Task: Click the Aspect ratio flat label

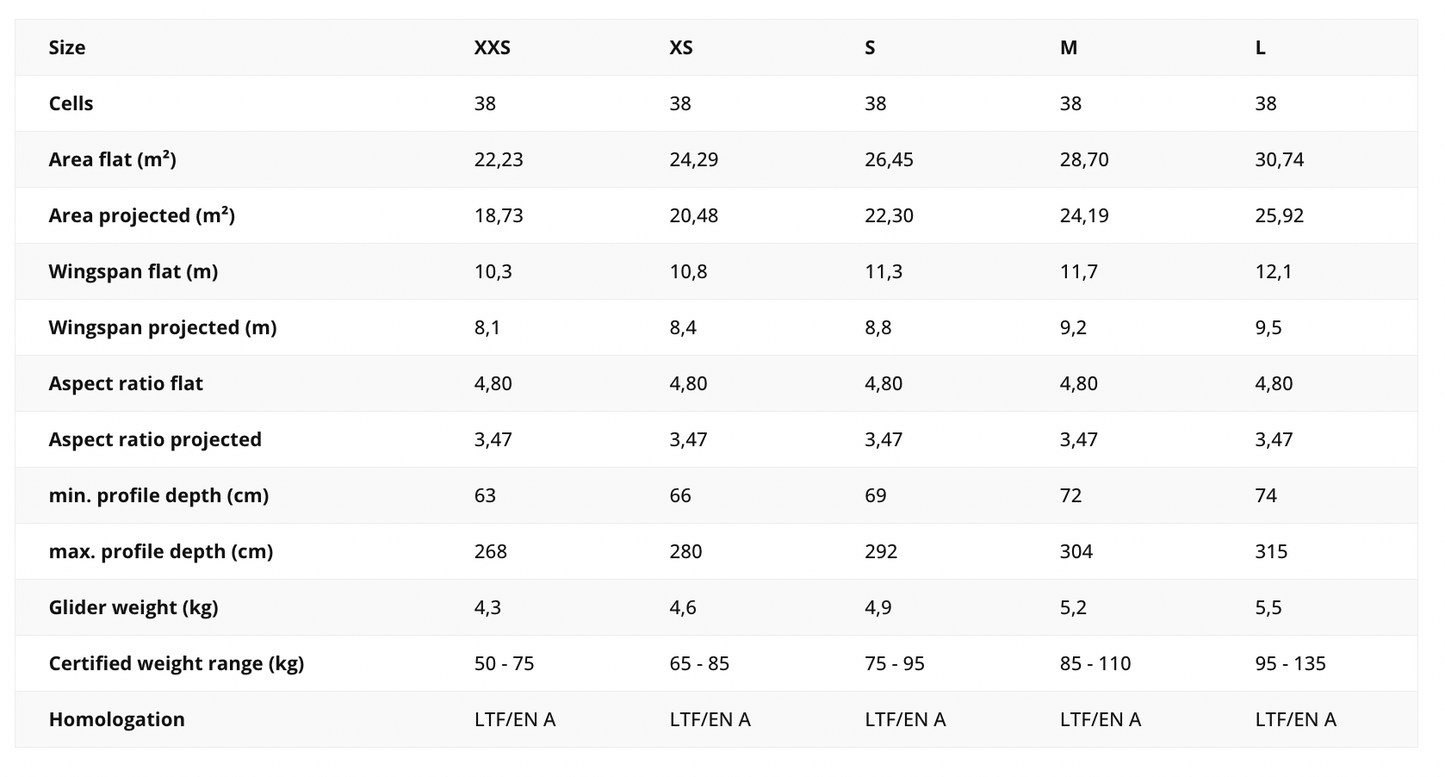Action: coord(126,384)
